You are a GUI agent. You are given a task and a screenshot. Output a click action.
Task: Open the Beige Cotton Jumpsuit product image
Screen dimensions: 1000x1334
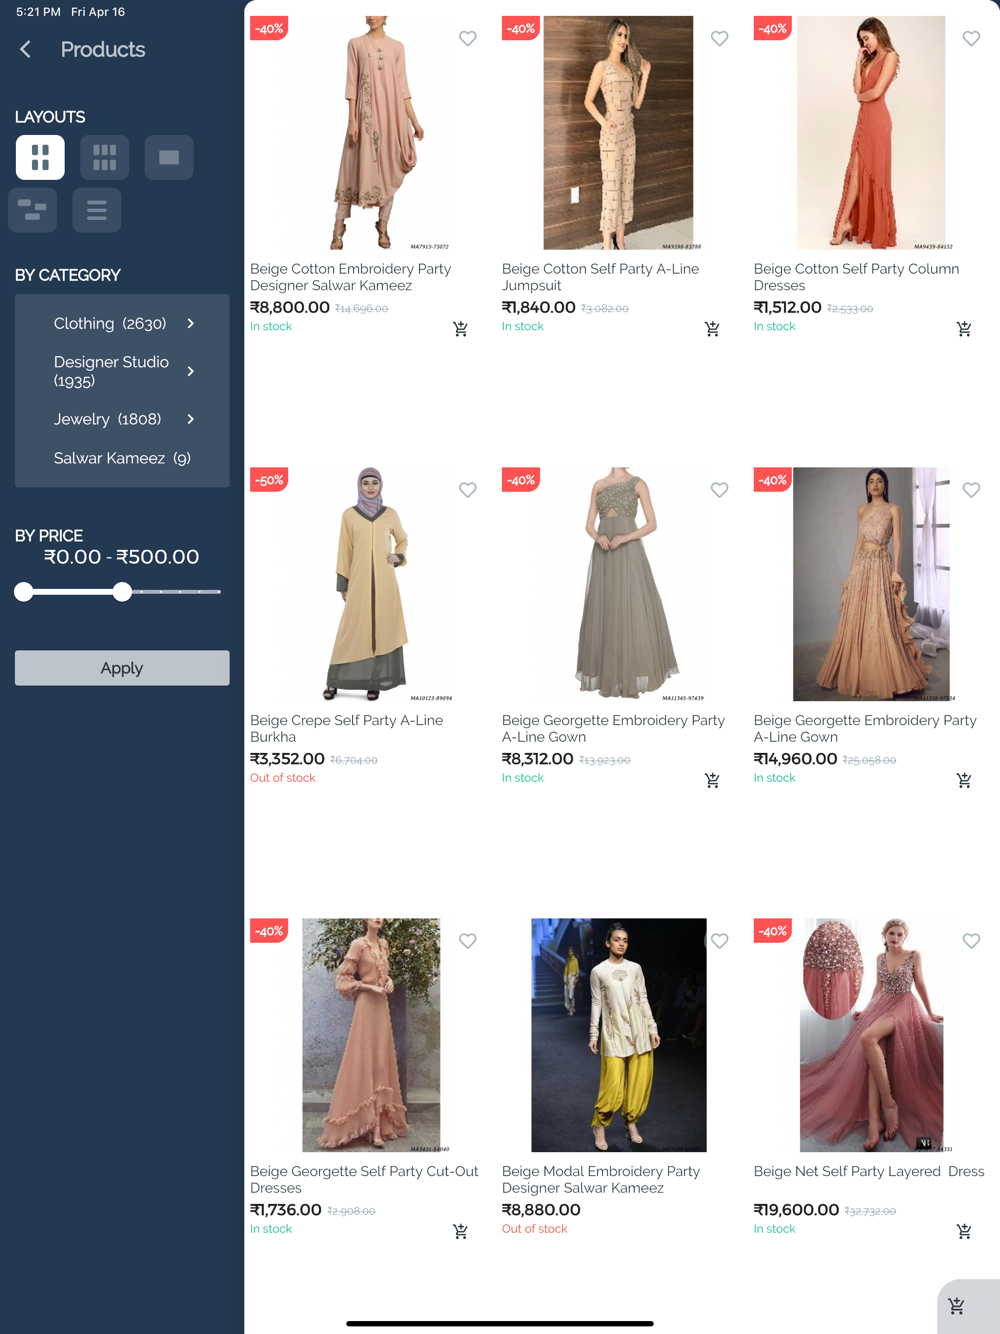tap(618, 133)
